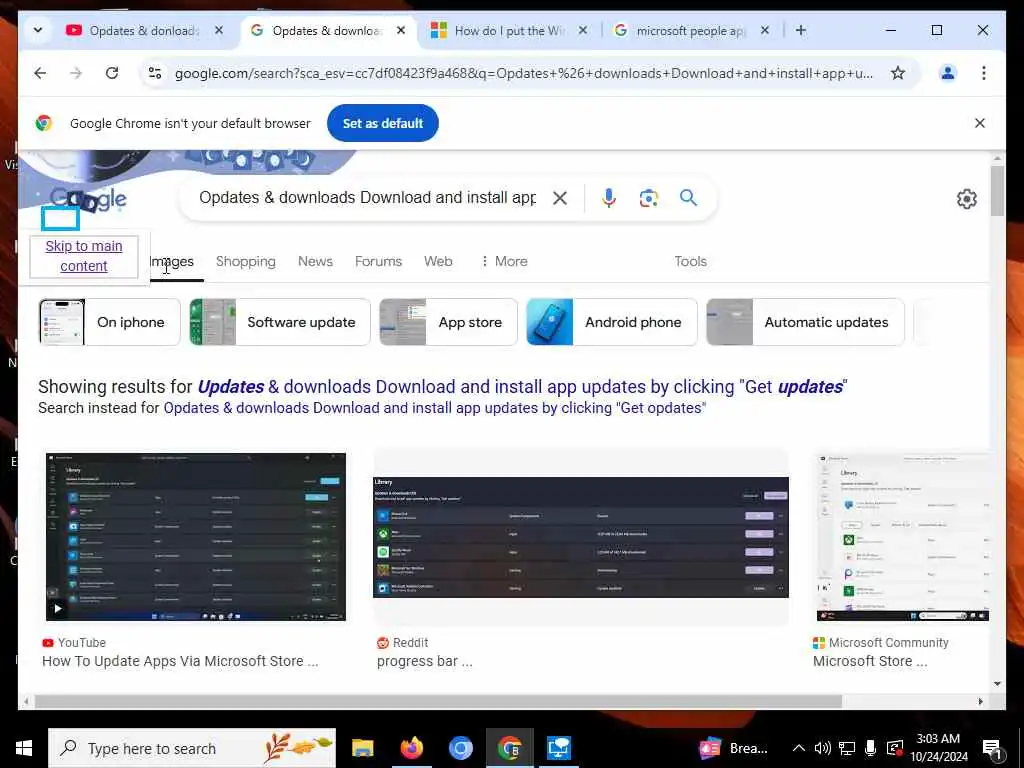The width and height of the screenshot is (1024, 768).
Task: Open File Explorer from the taskbar
Action: coord(362,748)
